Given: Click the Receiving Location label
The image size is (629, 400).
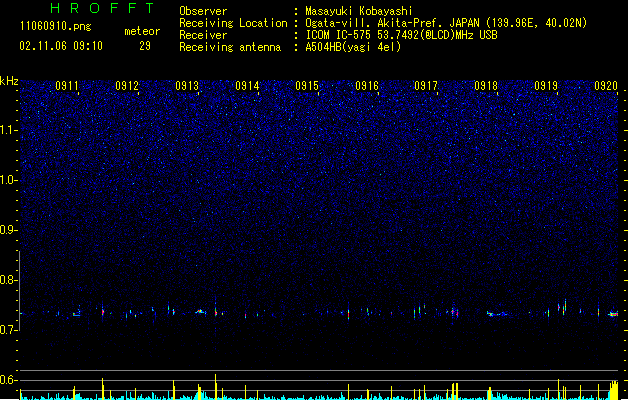Looking at the screenshot, I should [233, 23].
